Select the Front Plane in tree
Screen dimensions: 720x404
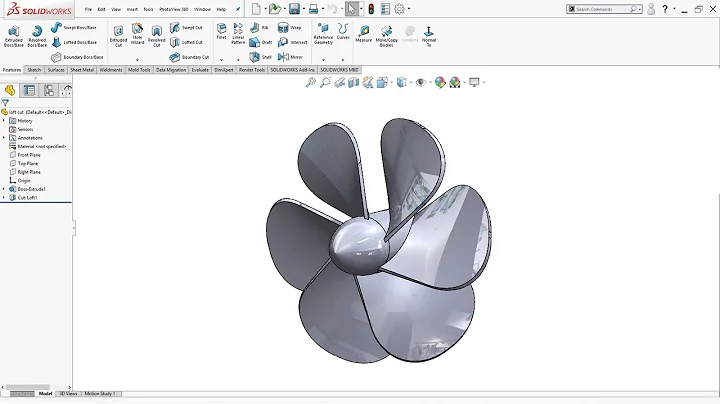[29, 155]
